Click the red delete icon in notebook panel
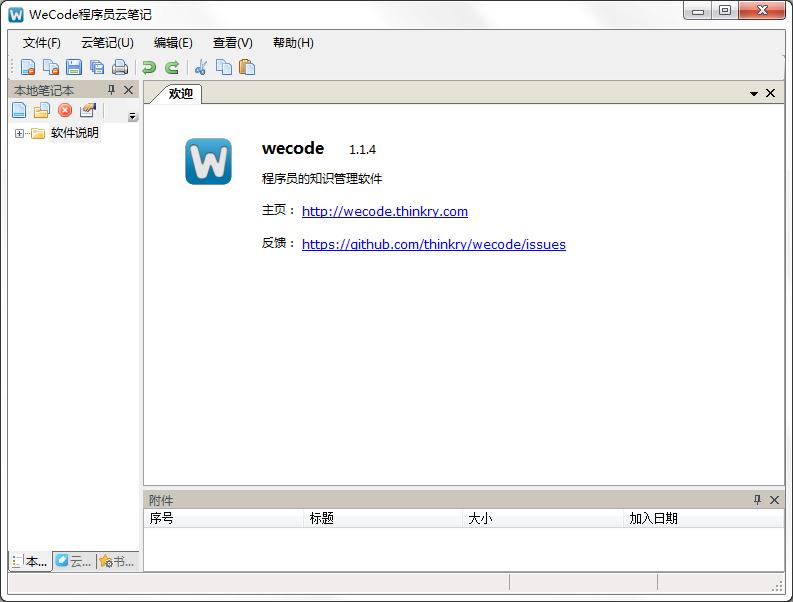 pos(65,110)
